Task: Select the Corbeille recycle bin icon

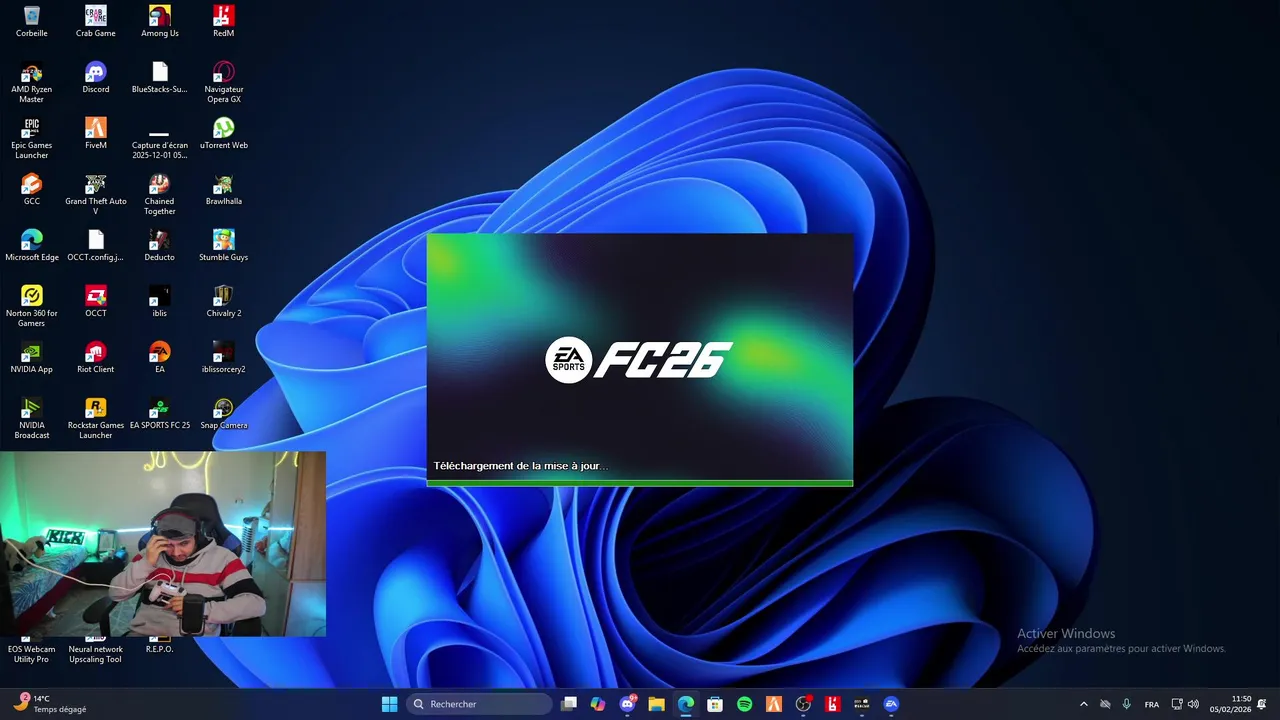Action: [x=31, y=22]
